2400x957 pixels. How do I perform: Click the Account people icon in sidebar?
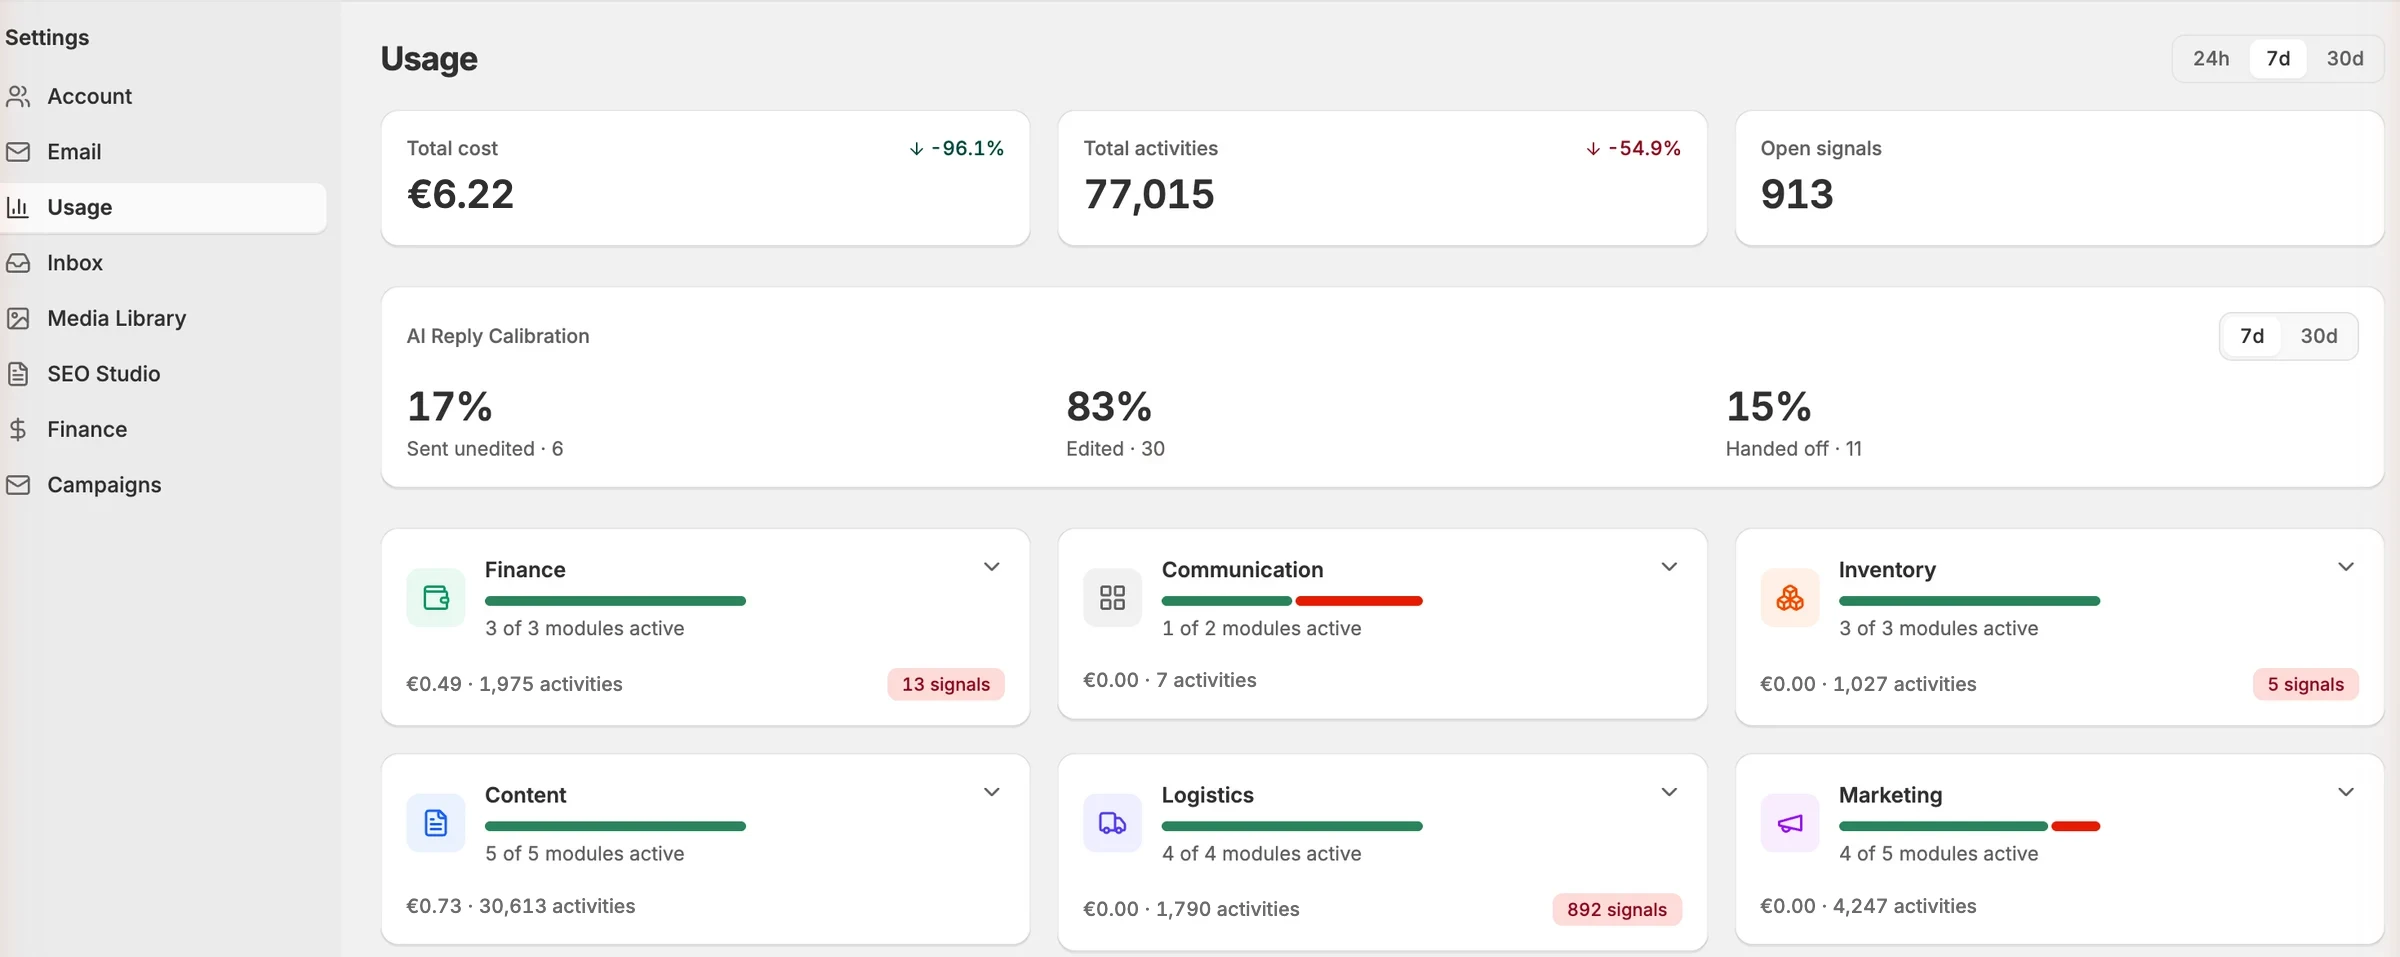coord(18,96)
